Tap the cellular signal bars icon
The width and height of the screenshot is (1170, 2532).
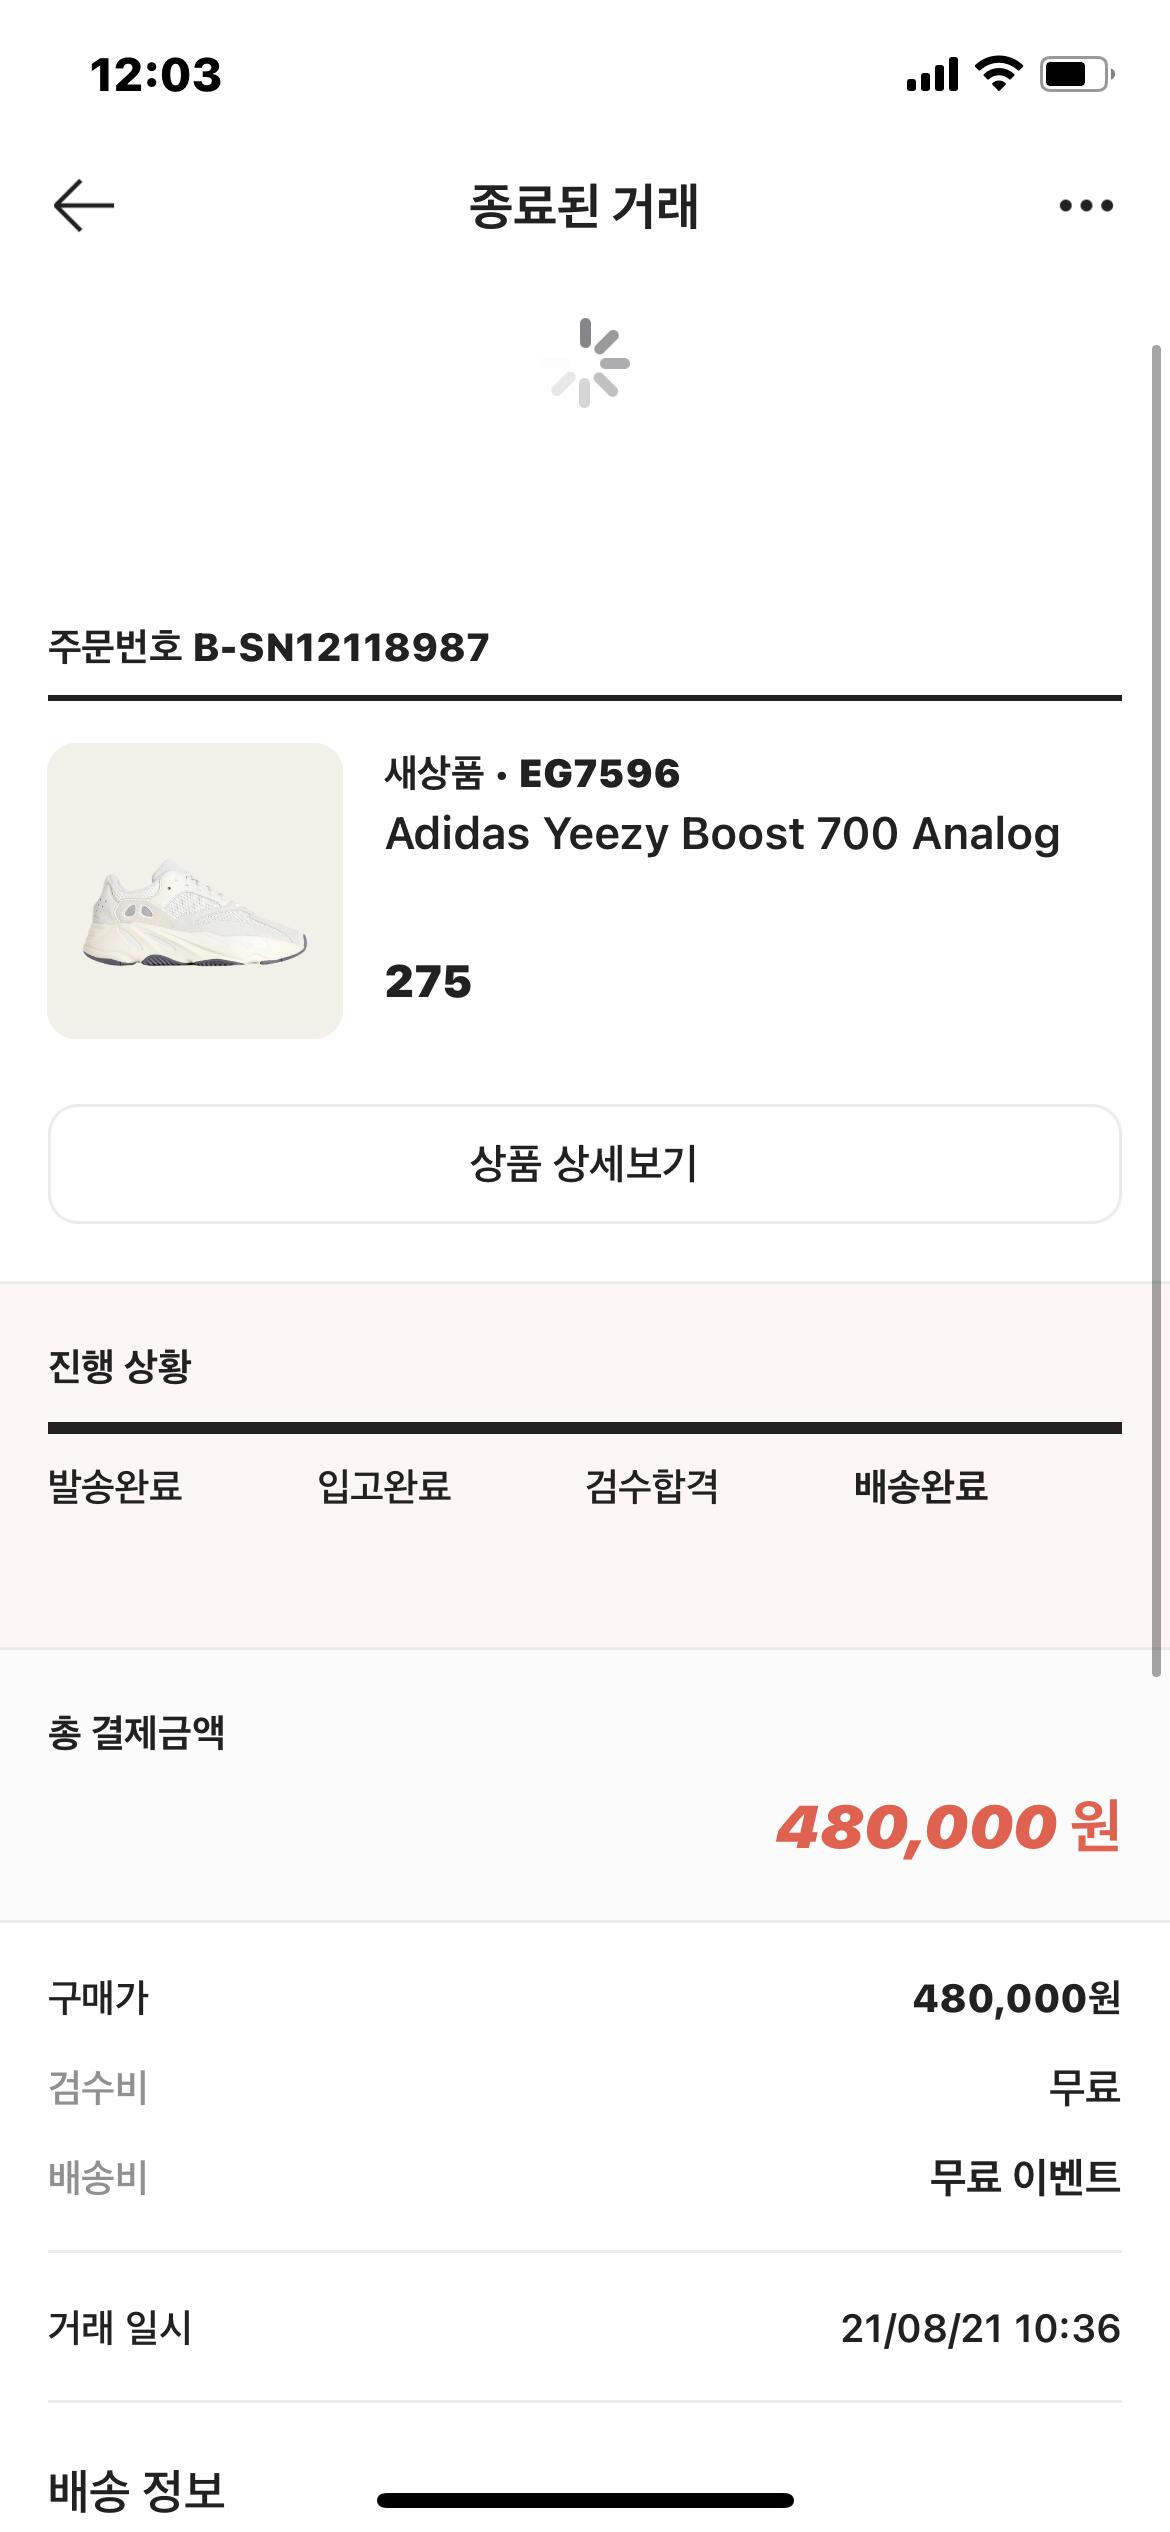932,74
